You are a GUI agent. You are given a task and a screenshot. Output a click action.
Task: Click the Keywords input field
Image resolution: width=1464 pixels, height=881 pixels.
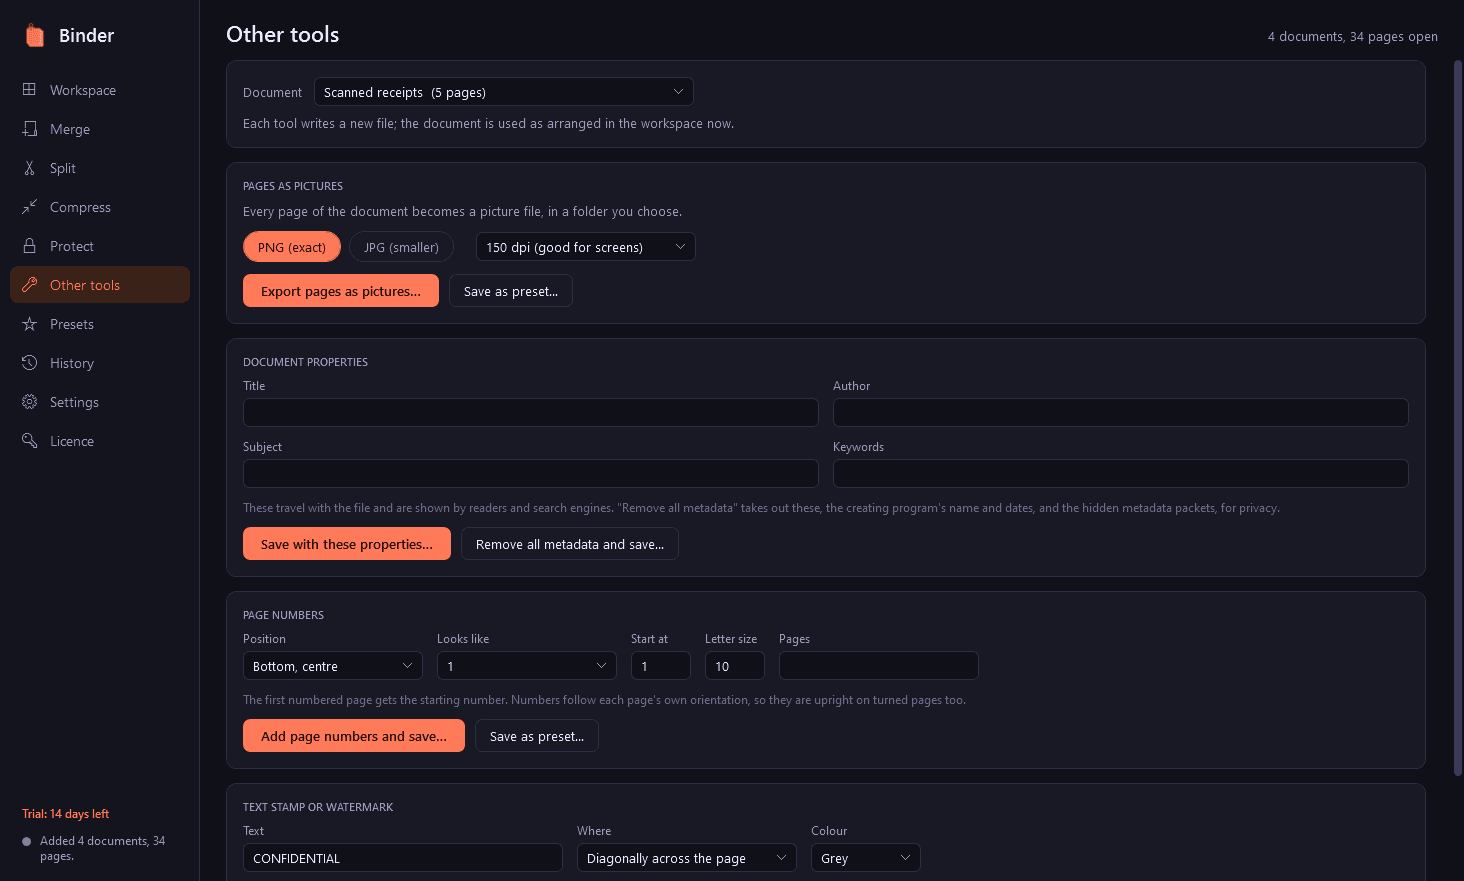(x=1121, y=473)
